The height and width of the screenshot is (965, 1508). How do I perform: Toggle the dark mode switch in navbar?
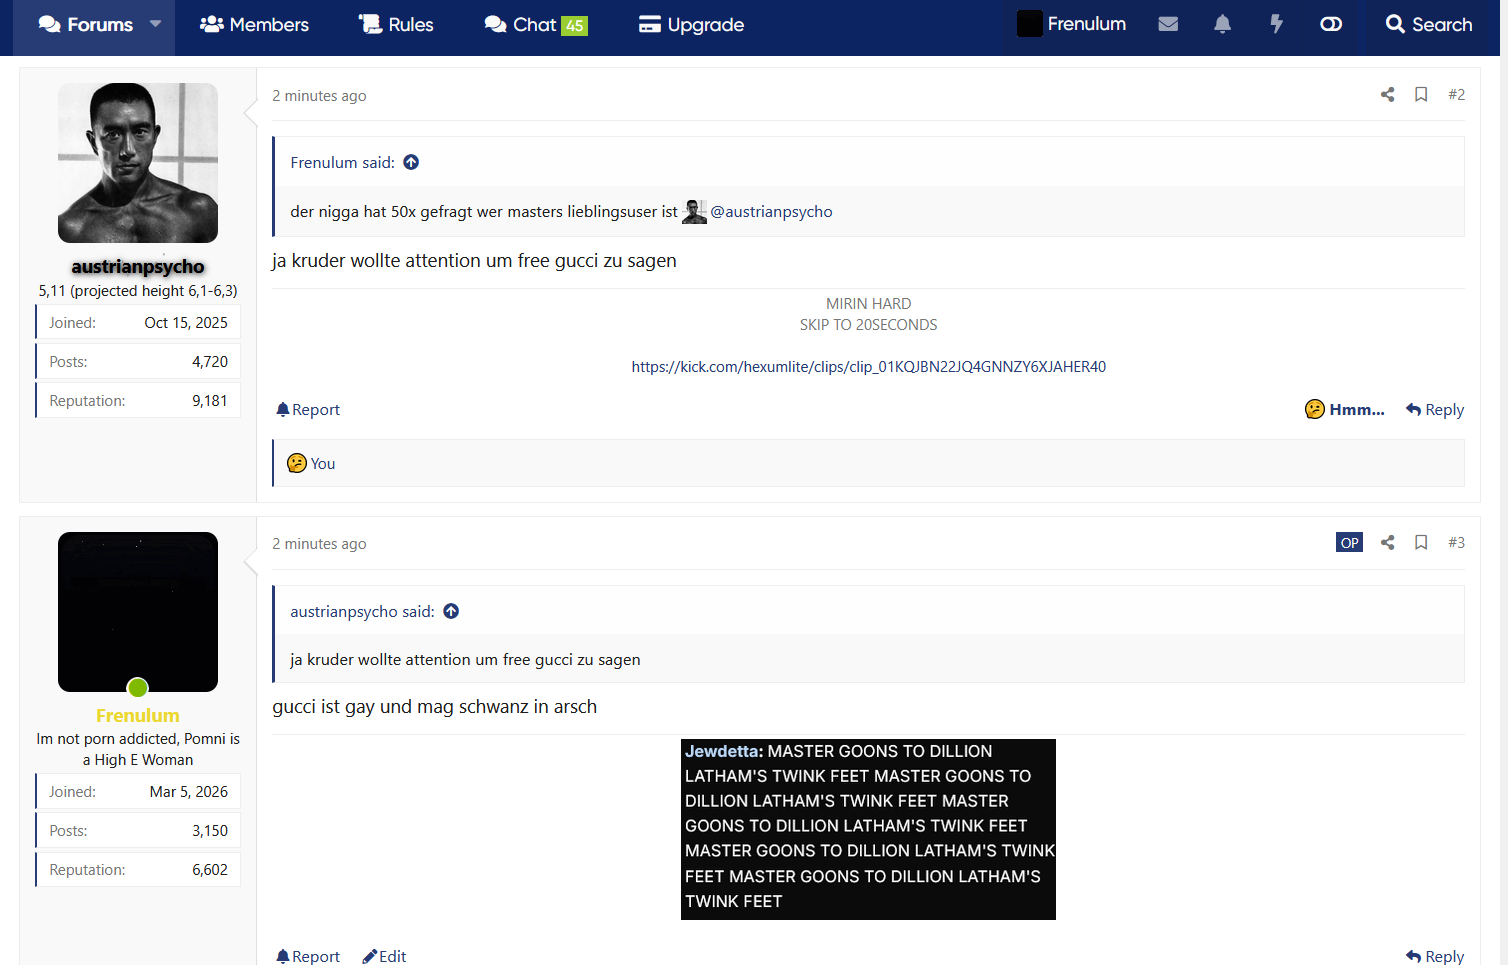pyautogui.click(x=1331, y=24)
